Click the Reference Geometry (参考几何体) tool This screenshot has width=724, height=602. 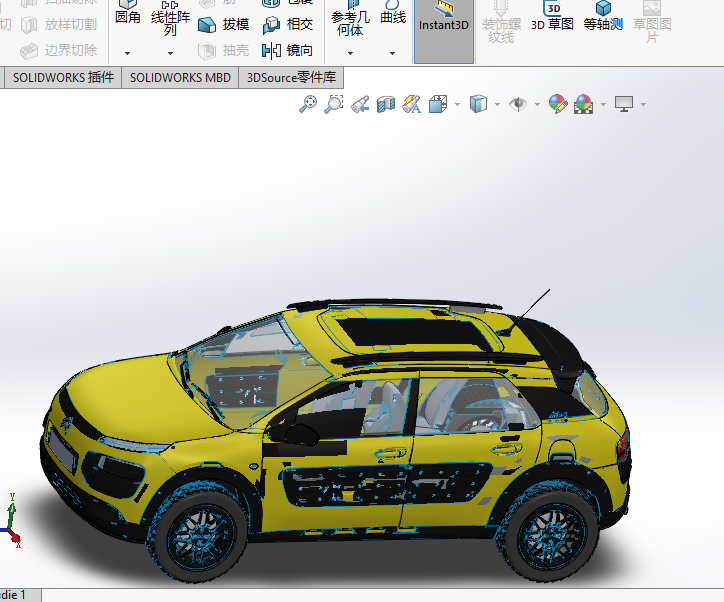coord(350,18)
